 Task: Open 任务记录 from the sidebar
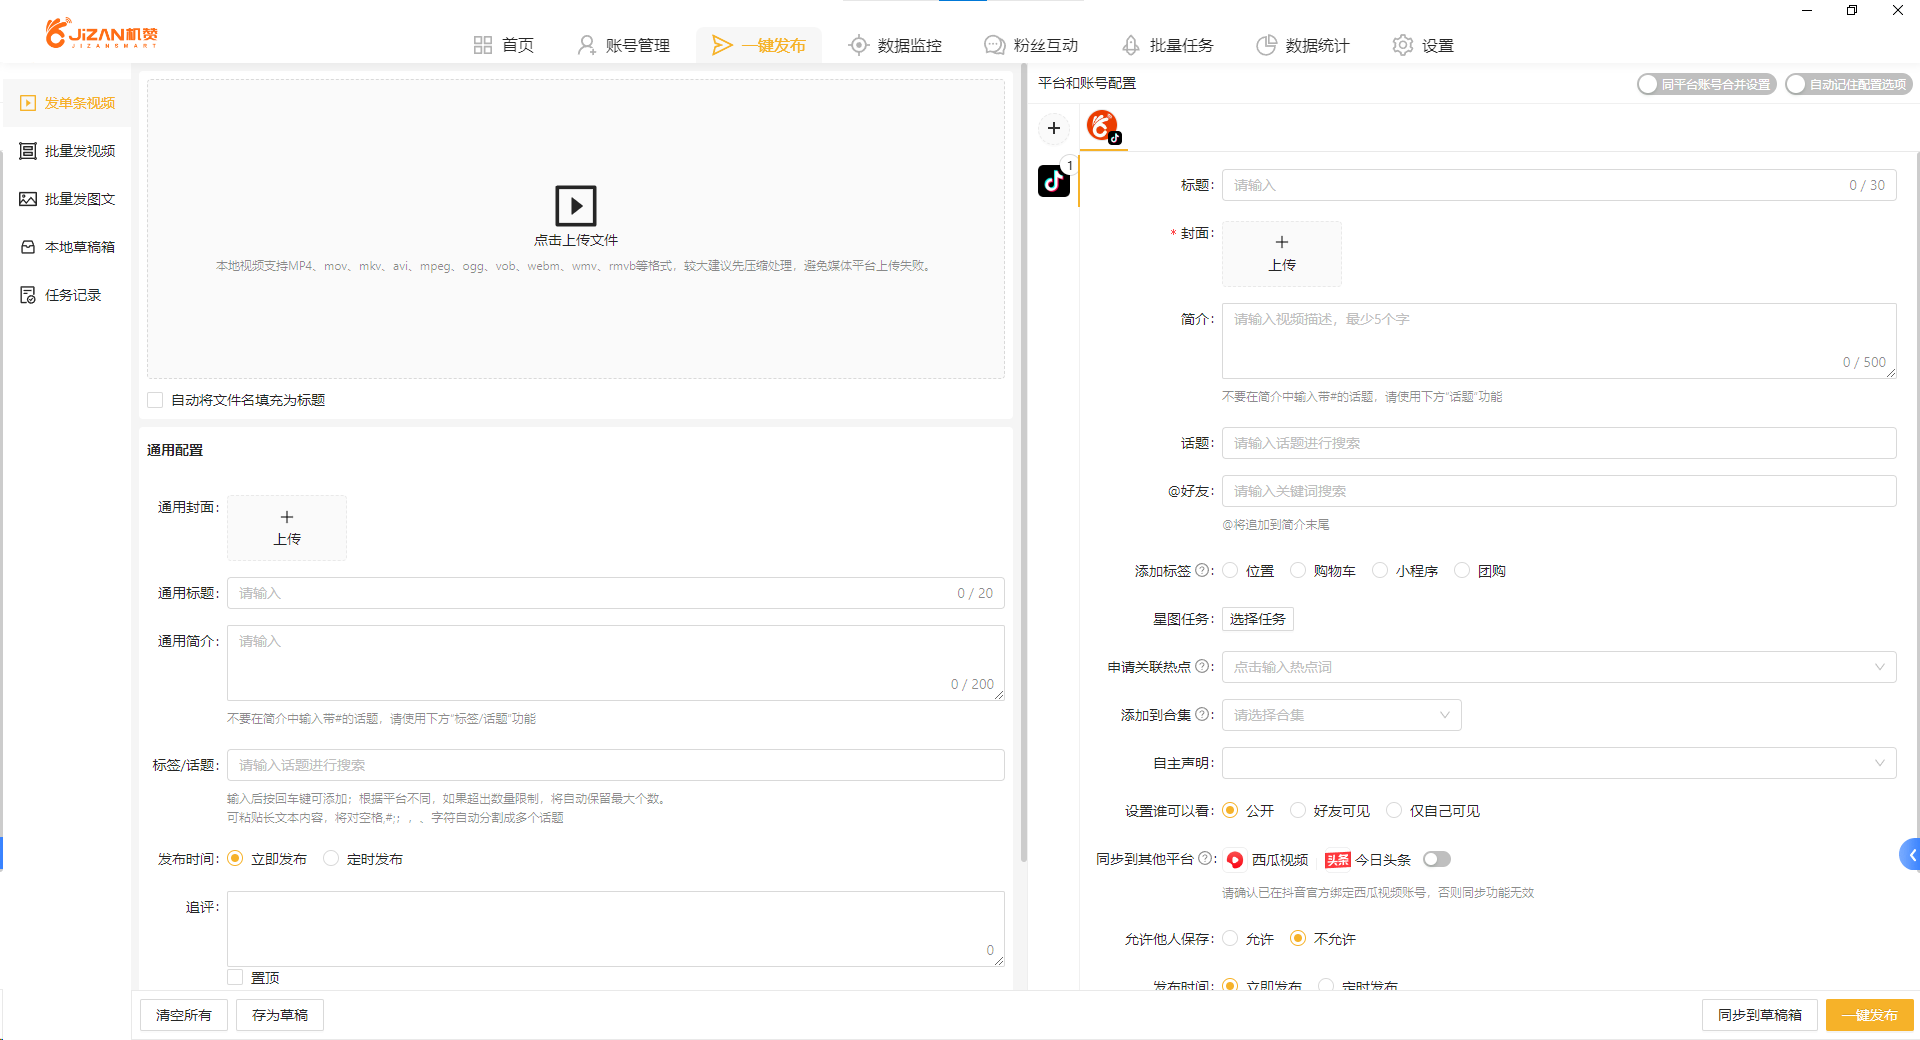point(72,295)
